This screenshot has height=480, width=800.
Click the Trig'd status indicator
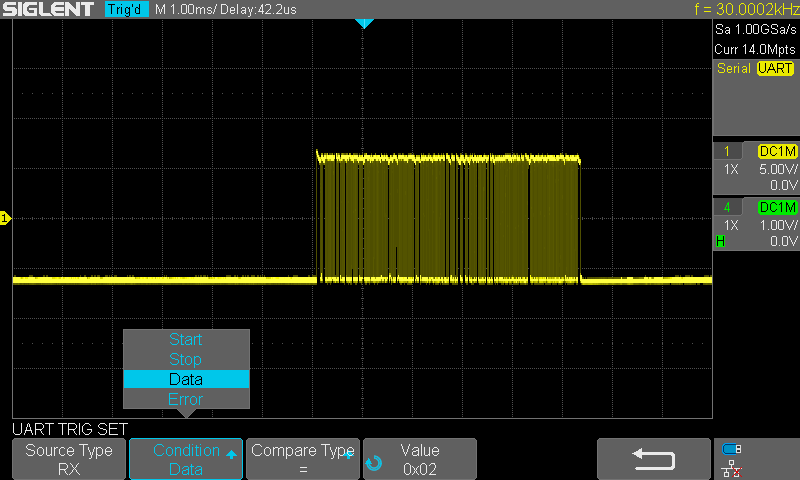point(127,9)
